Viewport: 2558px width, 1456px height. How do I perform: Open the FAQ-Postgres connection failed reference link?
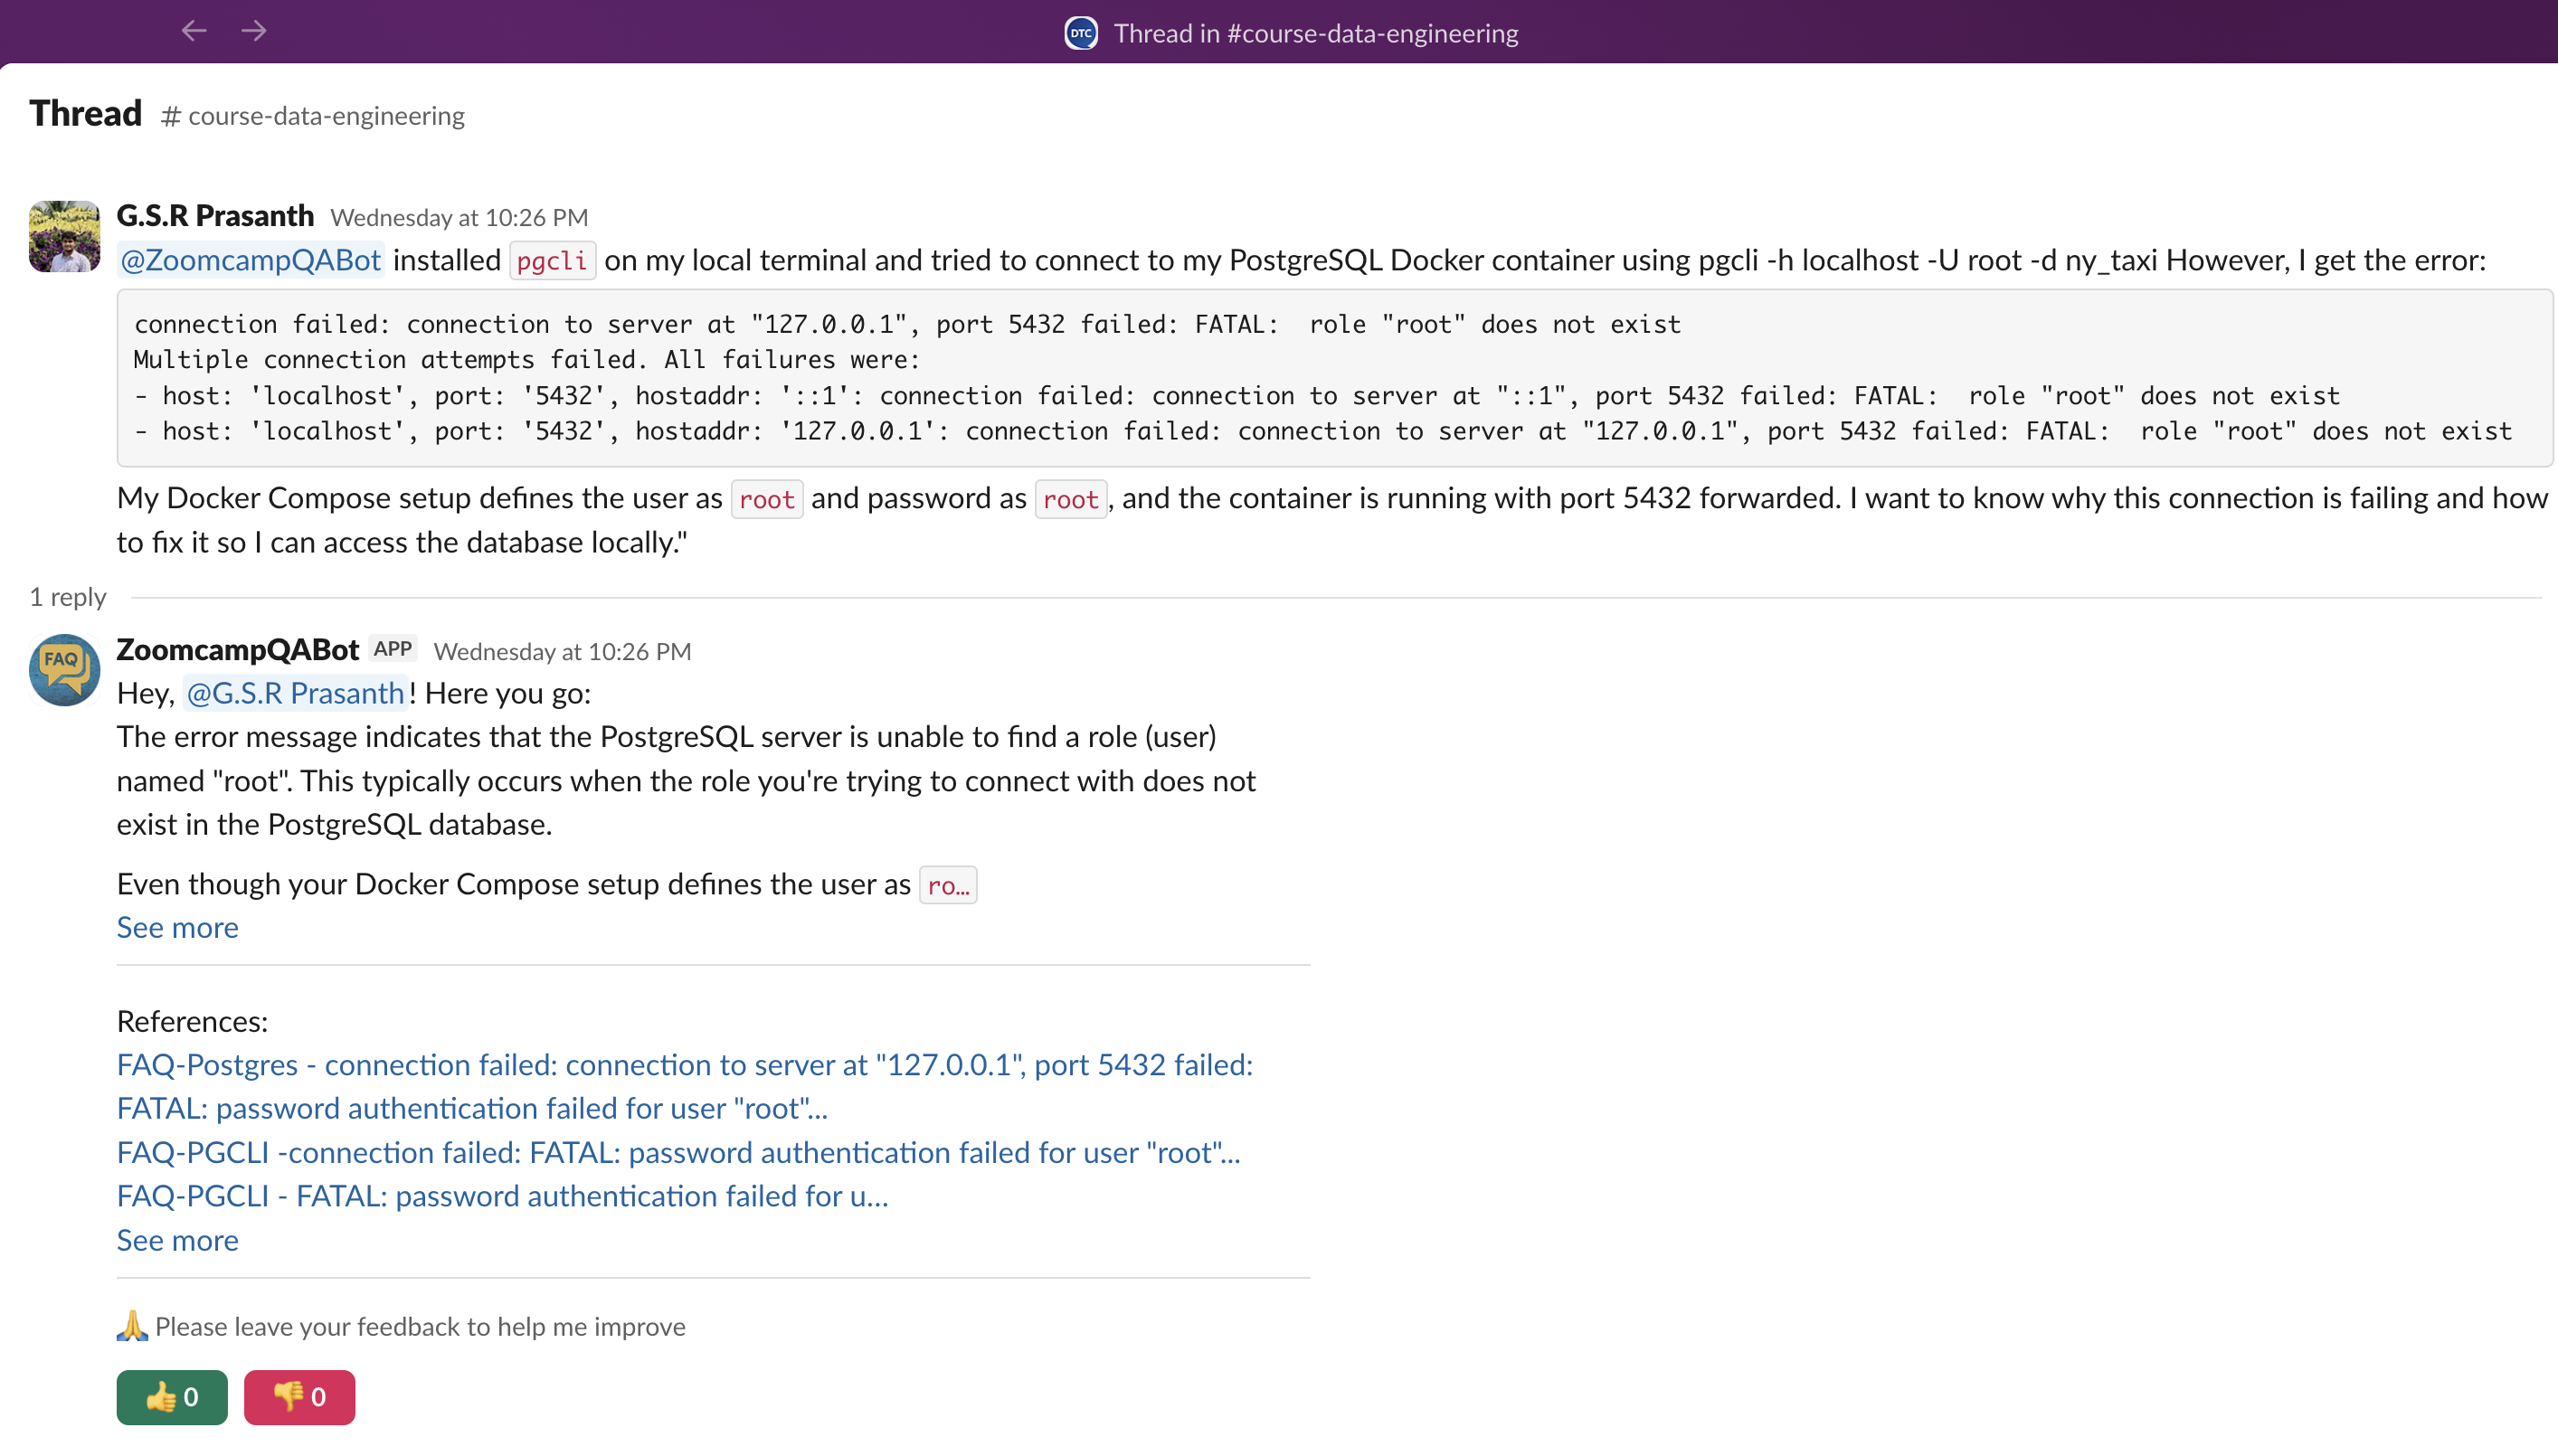684,1065
